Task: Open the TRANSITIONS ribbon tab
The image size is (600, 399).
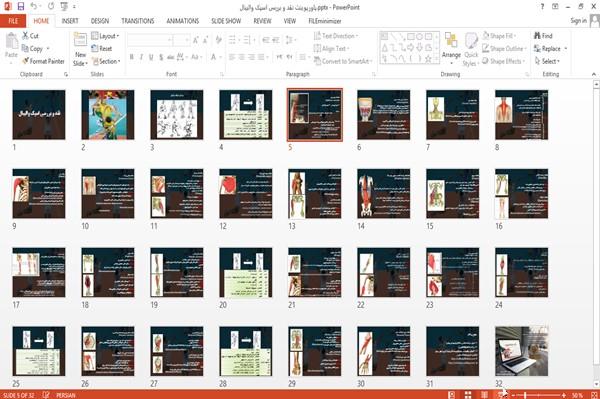Action: click(138, 21)
